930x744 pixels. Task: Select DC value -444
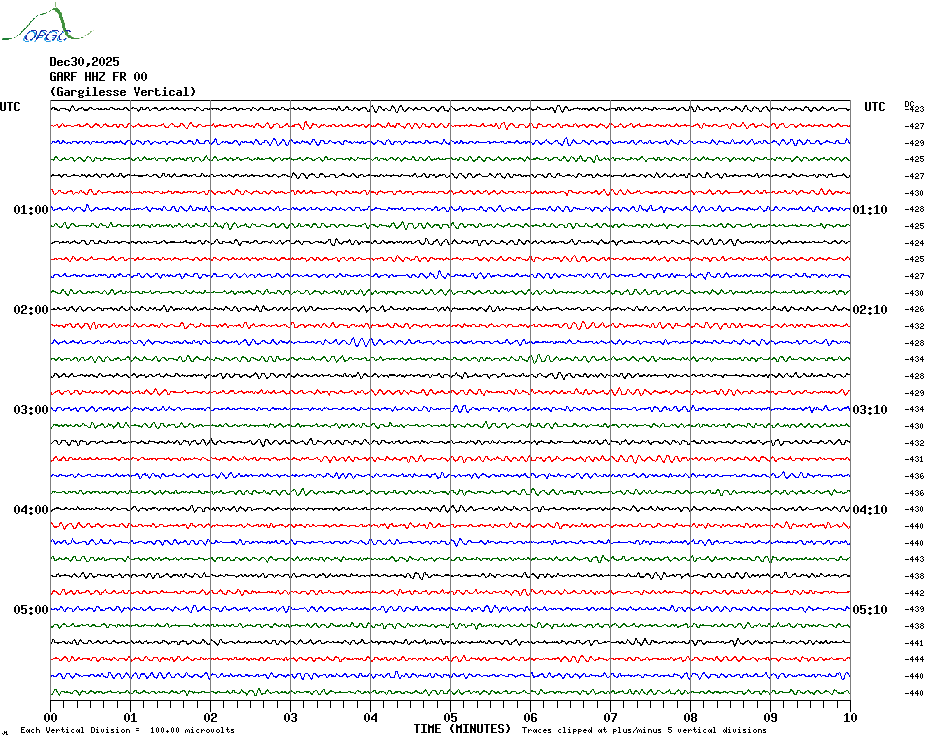tap(915, 659)
